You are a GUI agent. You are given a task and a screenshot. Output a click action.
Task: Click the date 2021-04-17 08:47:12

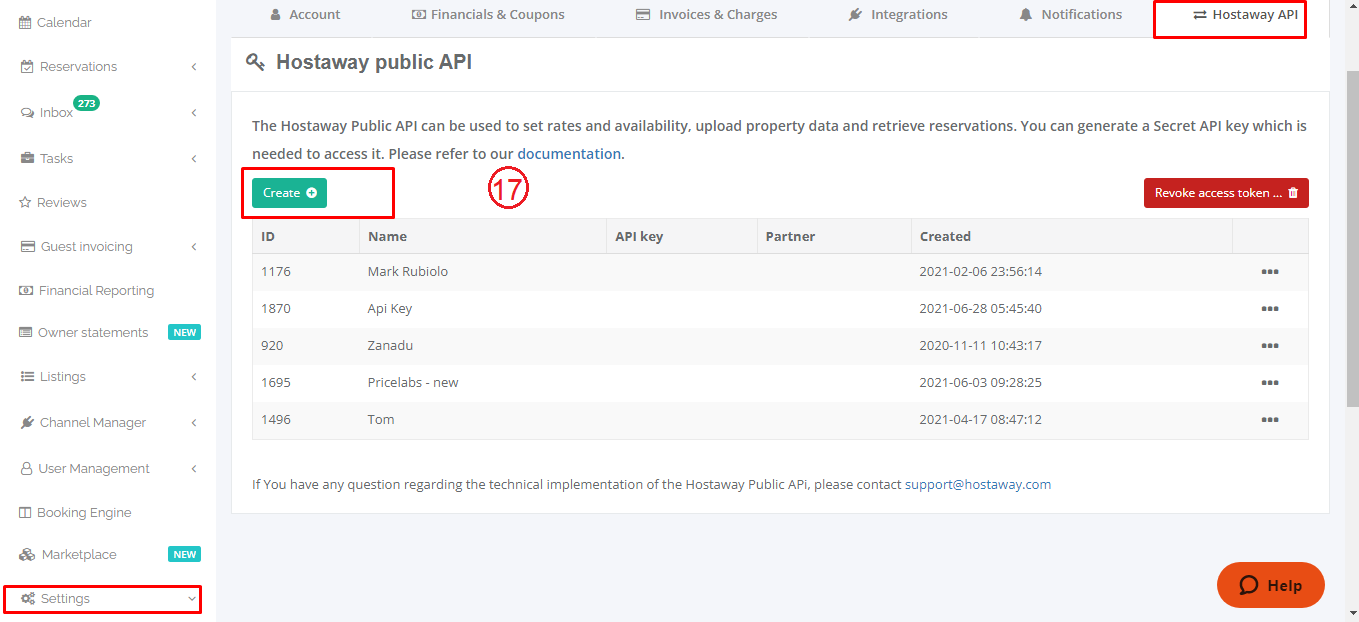[981, 419]
